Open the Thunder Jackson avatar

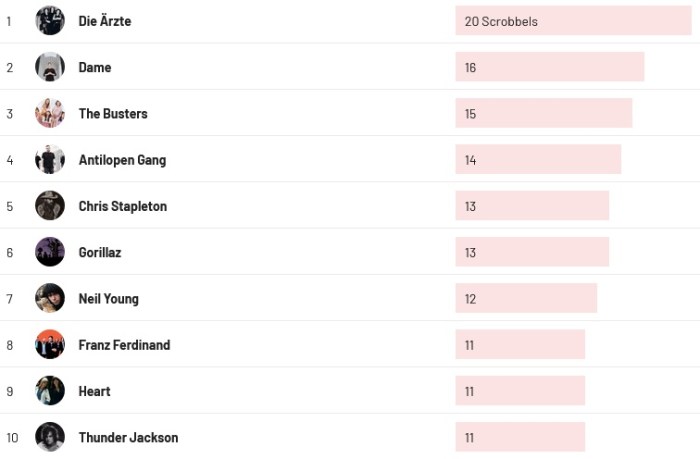pos(50,437)
